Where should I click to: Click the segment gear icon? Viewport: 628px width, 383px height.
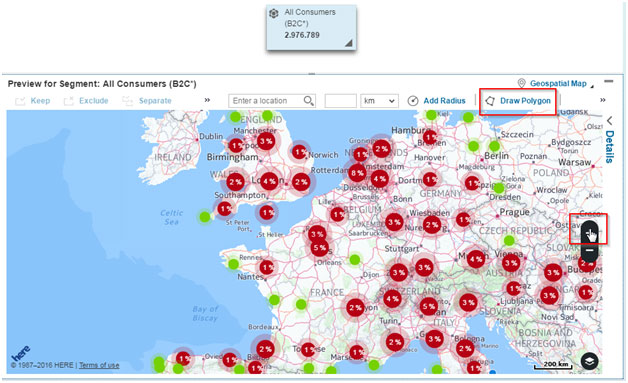(274, 14)
